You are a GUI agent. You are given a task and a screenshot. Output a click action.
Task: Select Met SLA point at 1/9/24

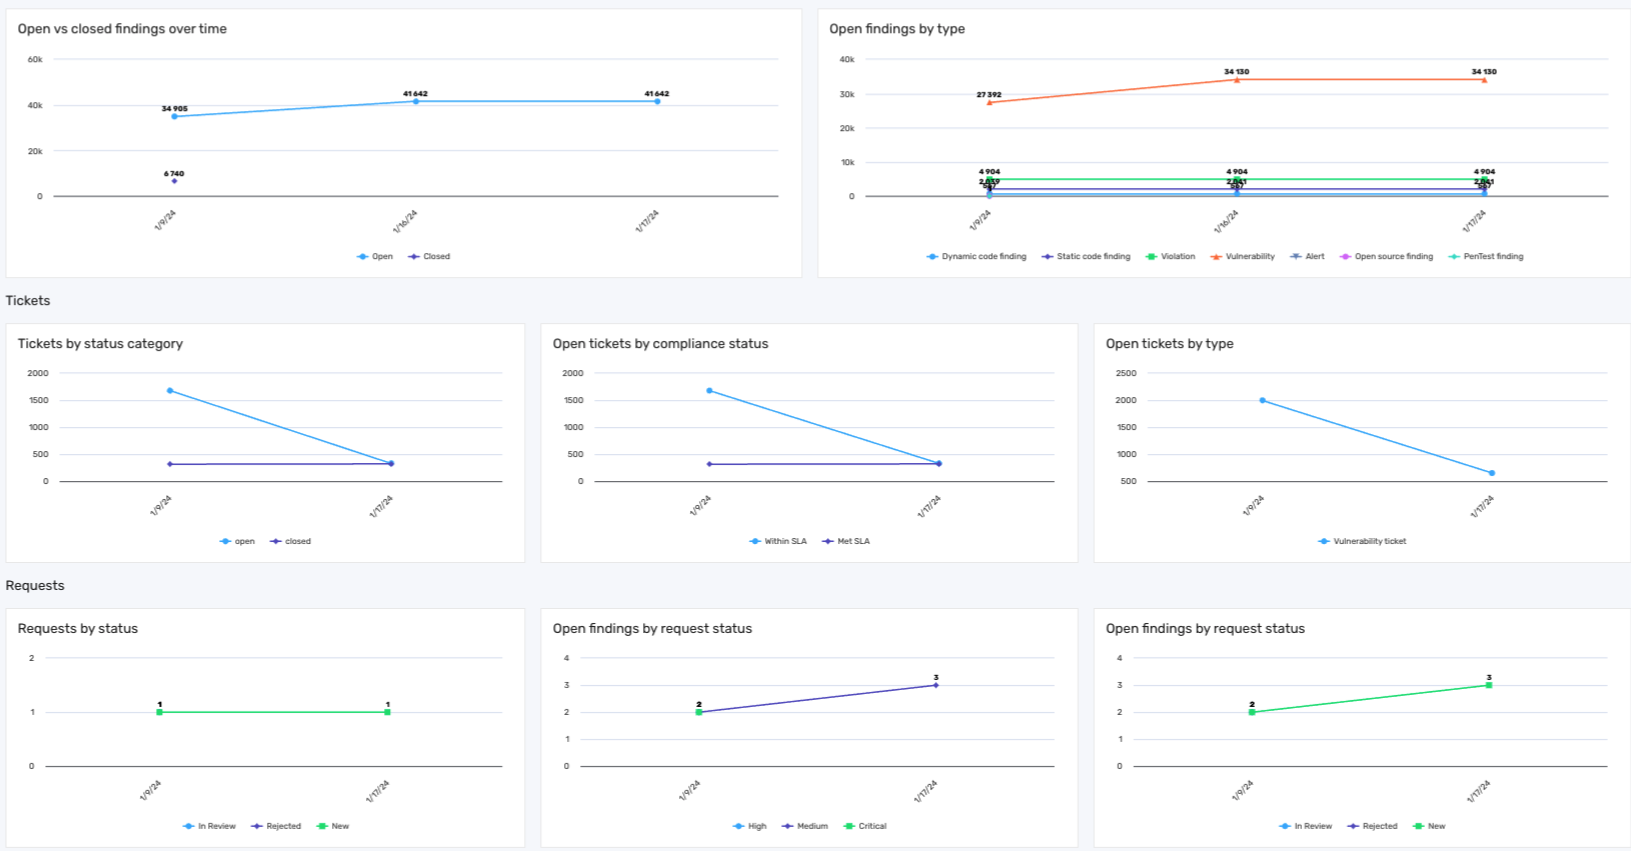pos(710,464)
